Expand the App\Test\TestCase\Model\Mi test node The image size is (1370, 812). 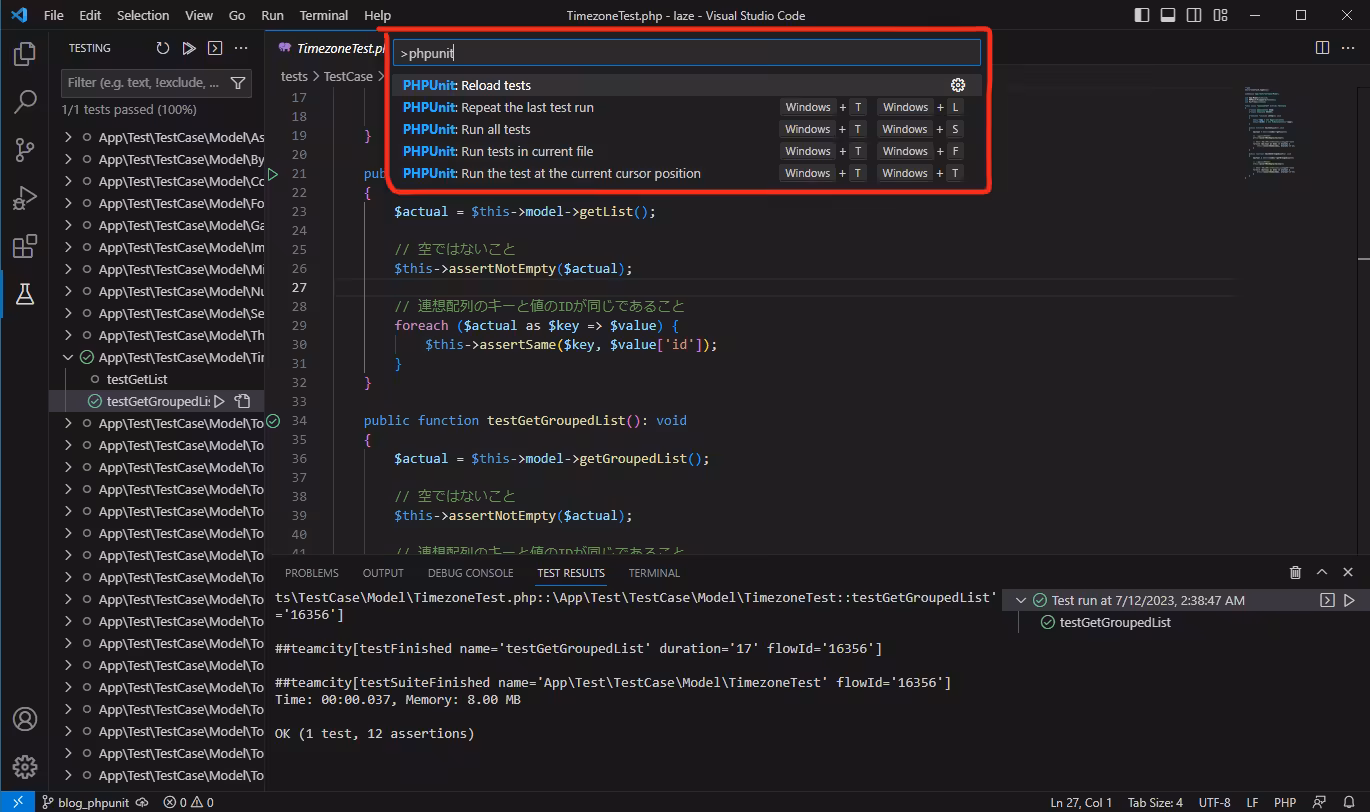(x=68, y=269)
